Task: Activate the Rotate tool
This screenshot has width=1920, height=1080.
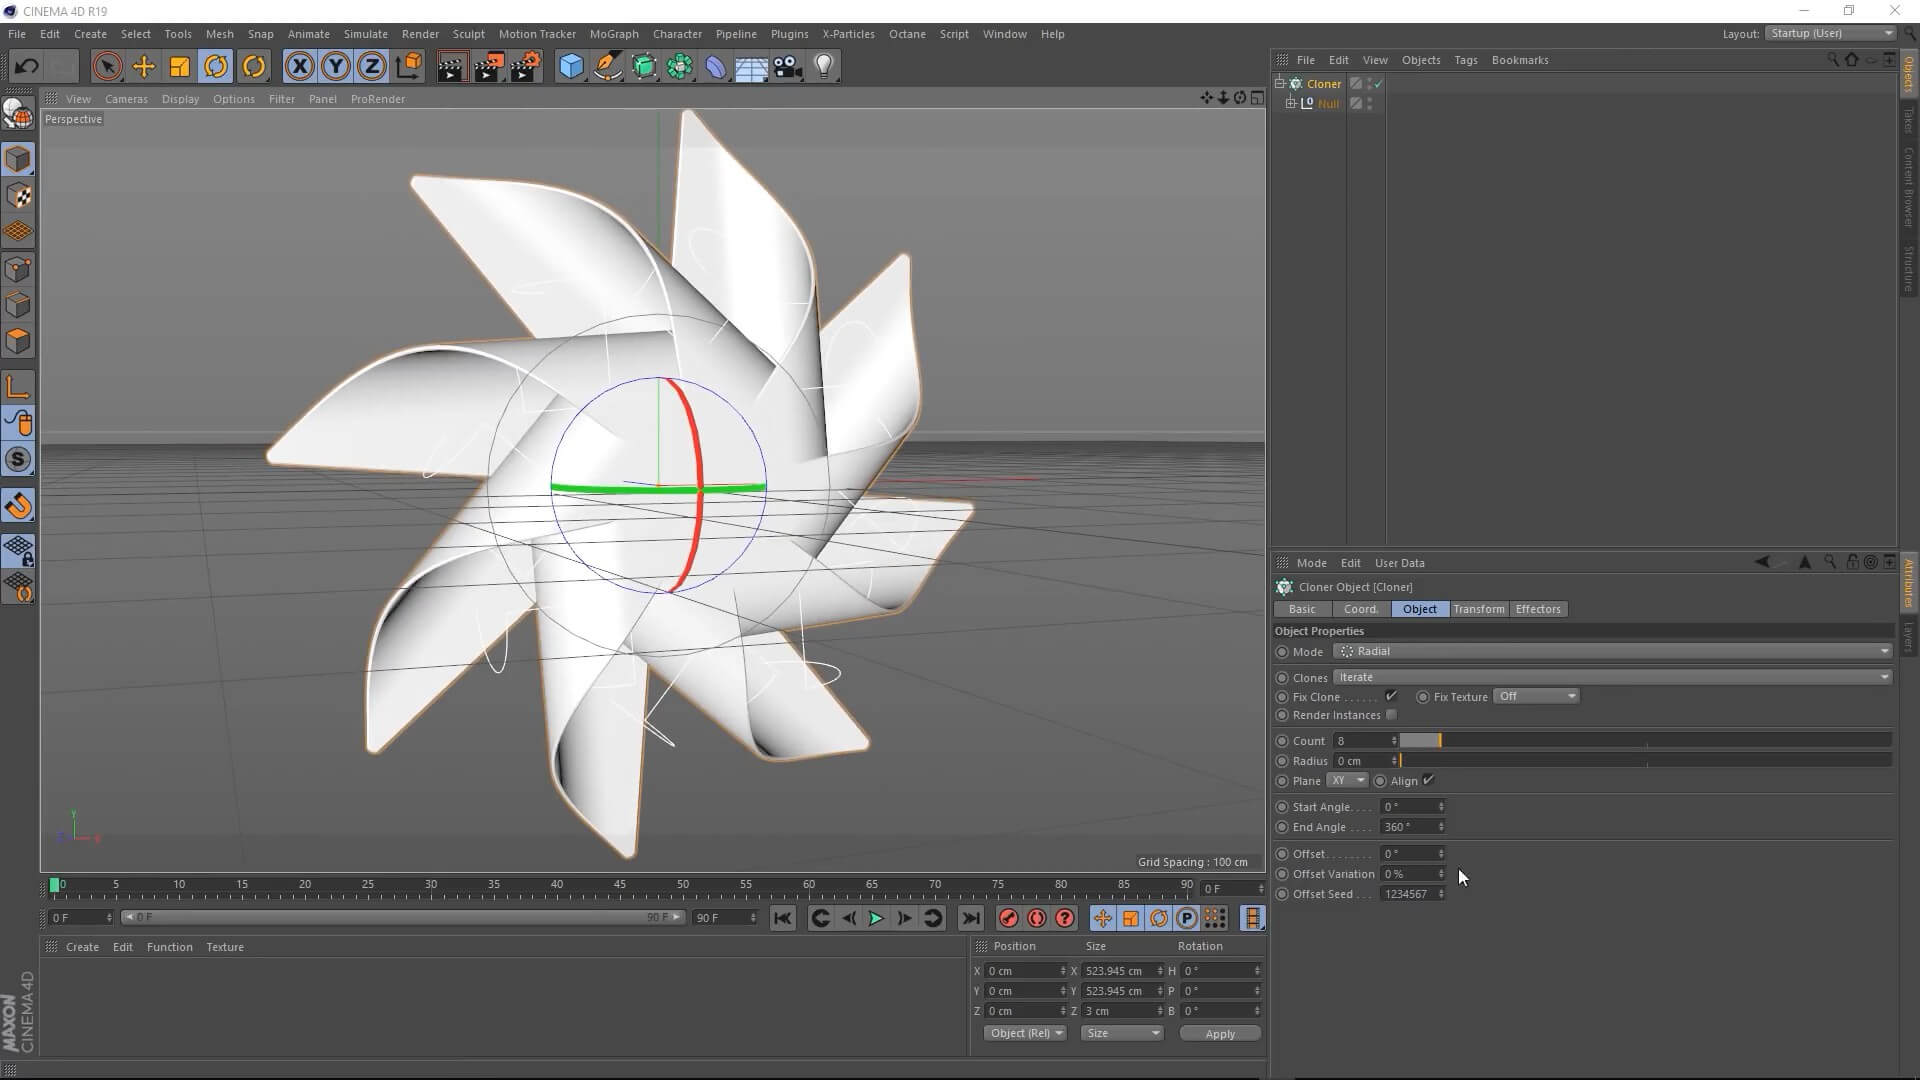Action: pos(216,67)
